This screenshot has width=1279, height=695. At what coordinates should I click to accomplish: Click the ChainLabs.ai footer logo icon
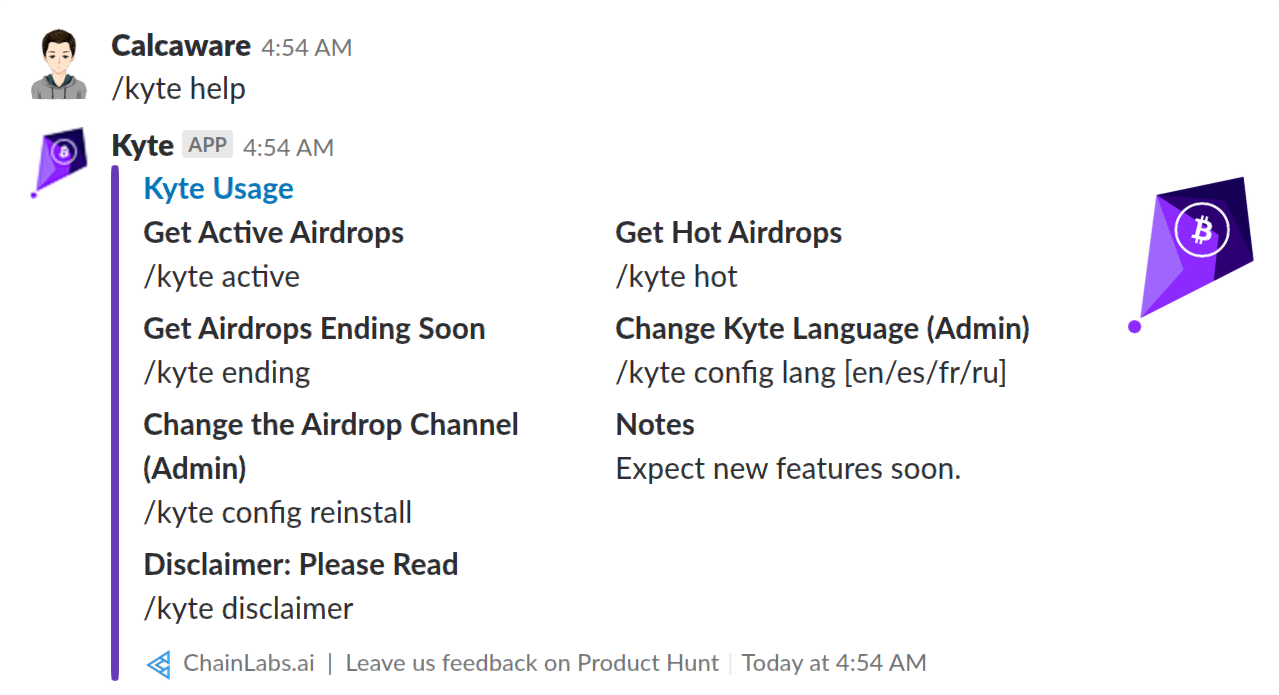tap(158, 664)
